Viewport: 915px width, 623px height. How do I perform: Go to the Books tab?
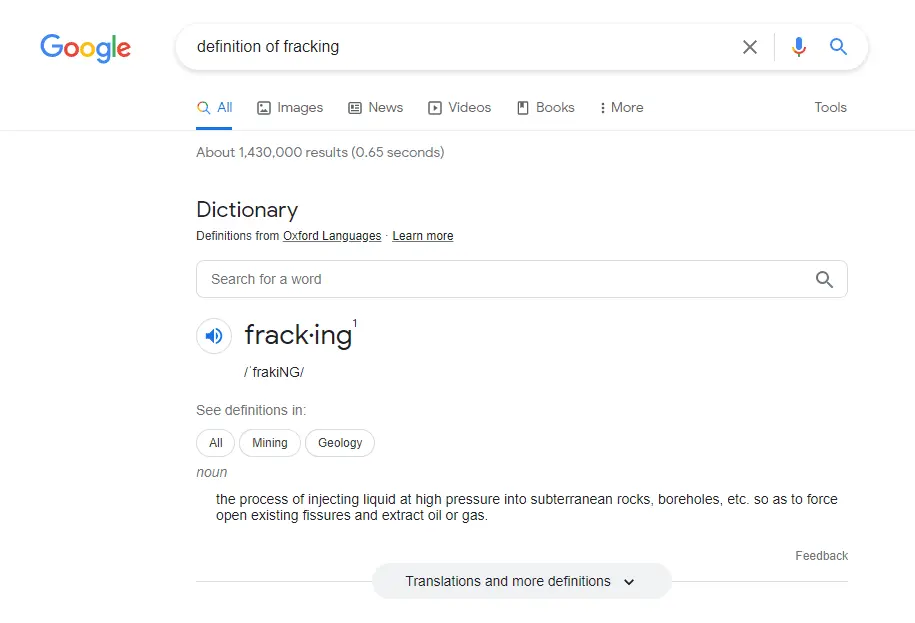(545, 108)
